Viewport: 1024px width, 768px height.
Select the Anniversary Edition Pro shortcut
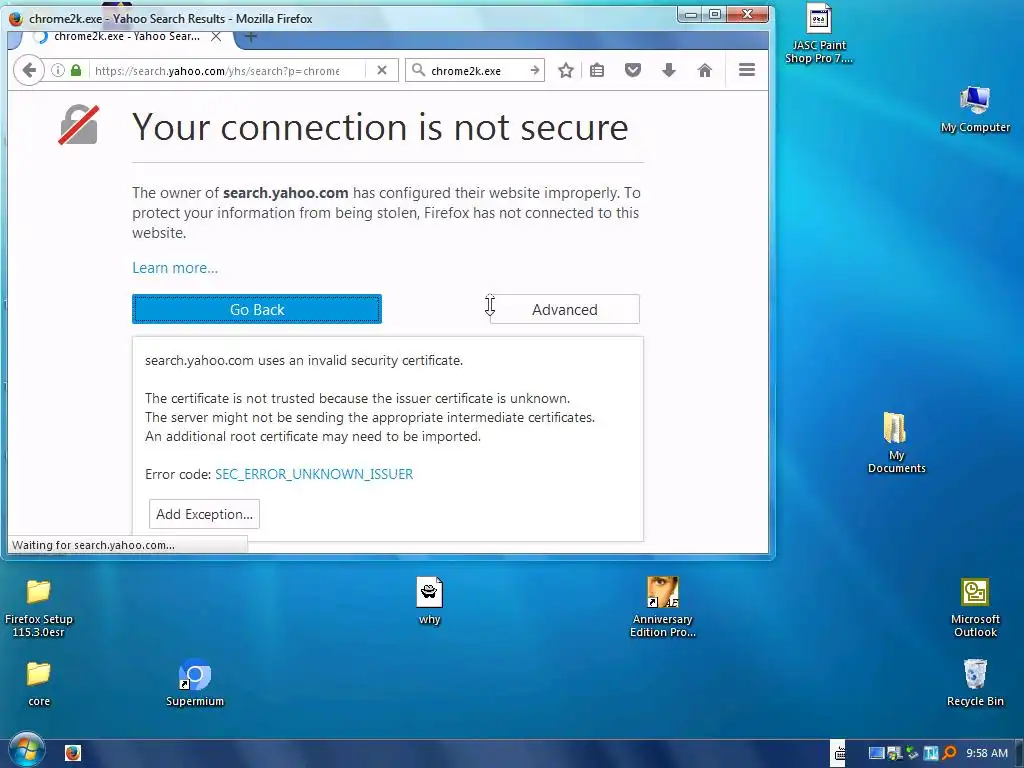(662, 607)
